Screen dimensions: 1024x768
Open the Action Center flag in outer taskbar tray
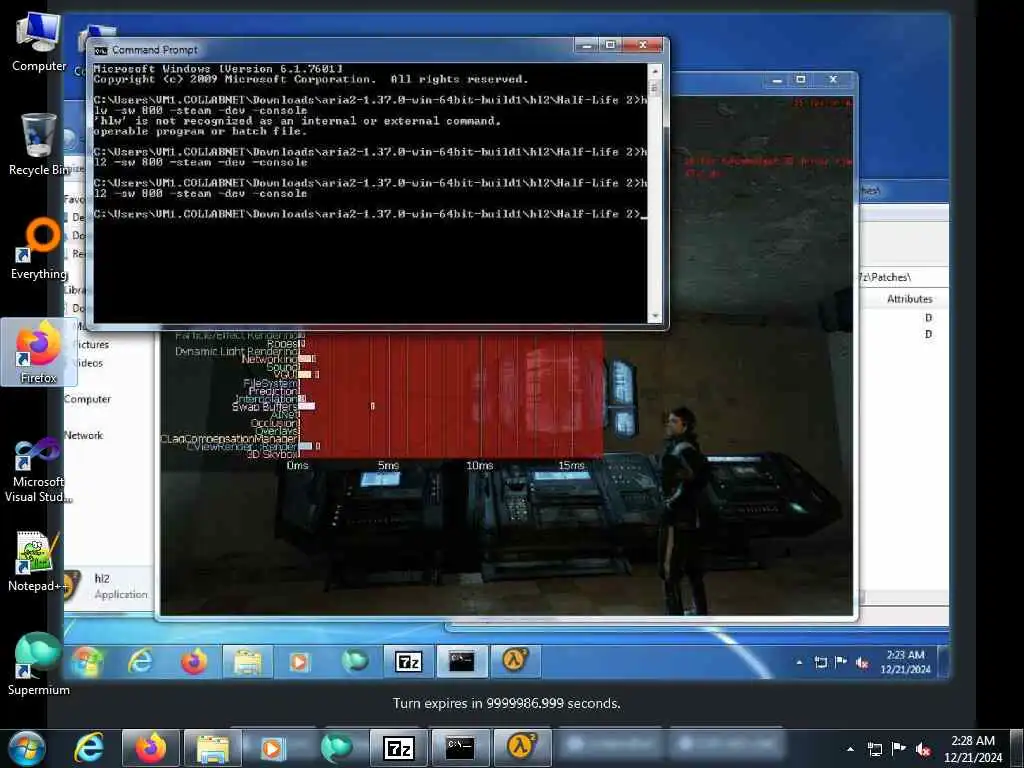[899, 749]
